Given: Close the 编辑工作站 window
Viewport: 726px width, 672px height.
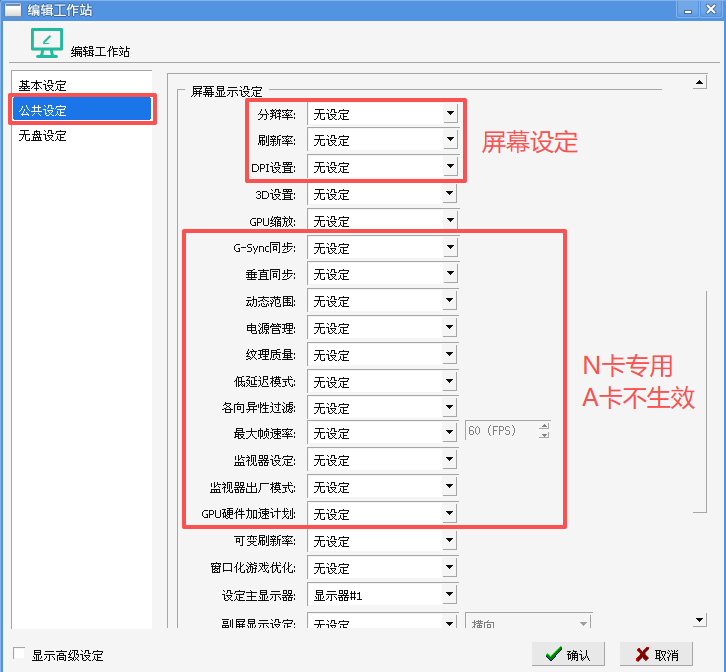Looking at the screenshot, I should tap(711, 10).
